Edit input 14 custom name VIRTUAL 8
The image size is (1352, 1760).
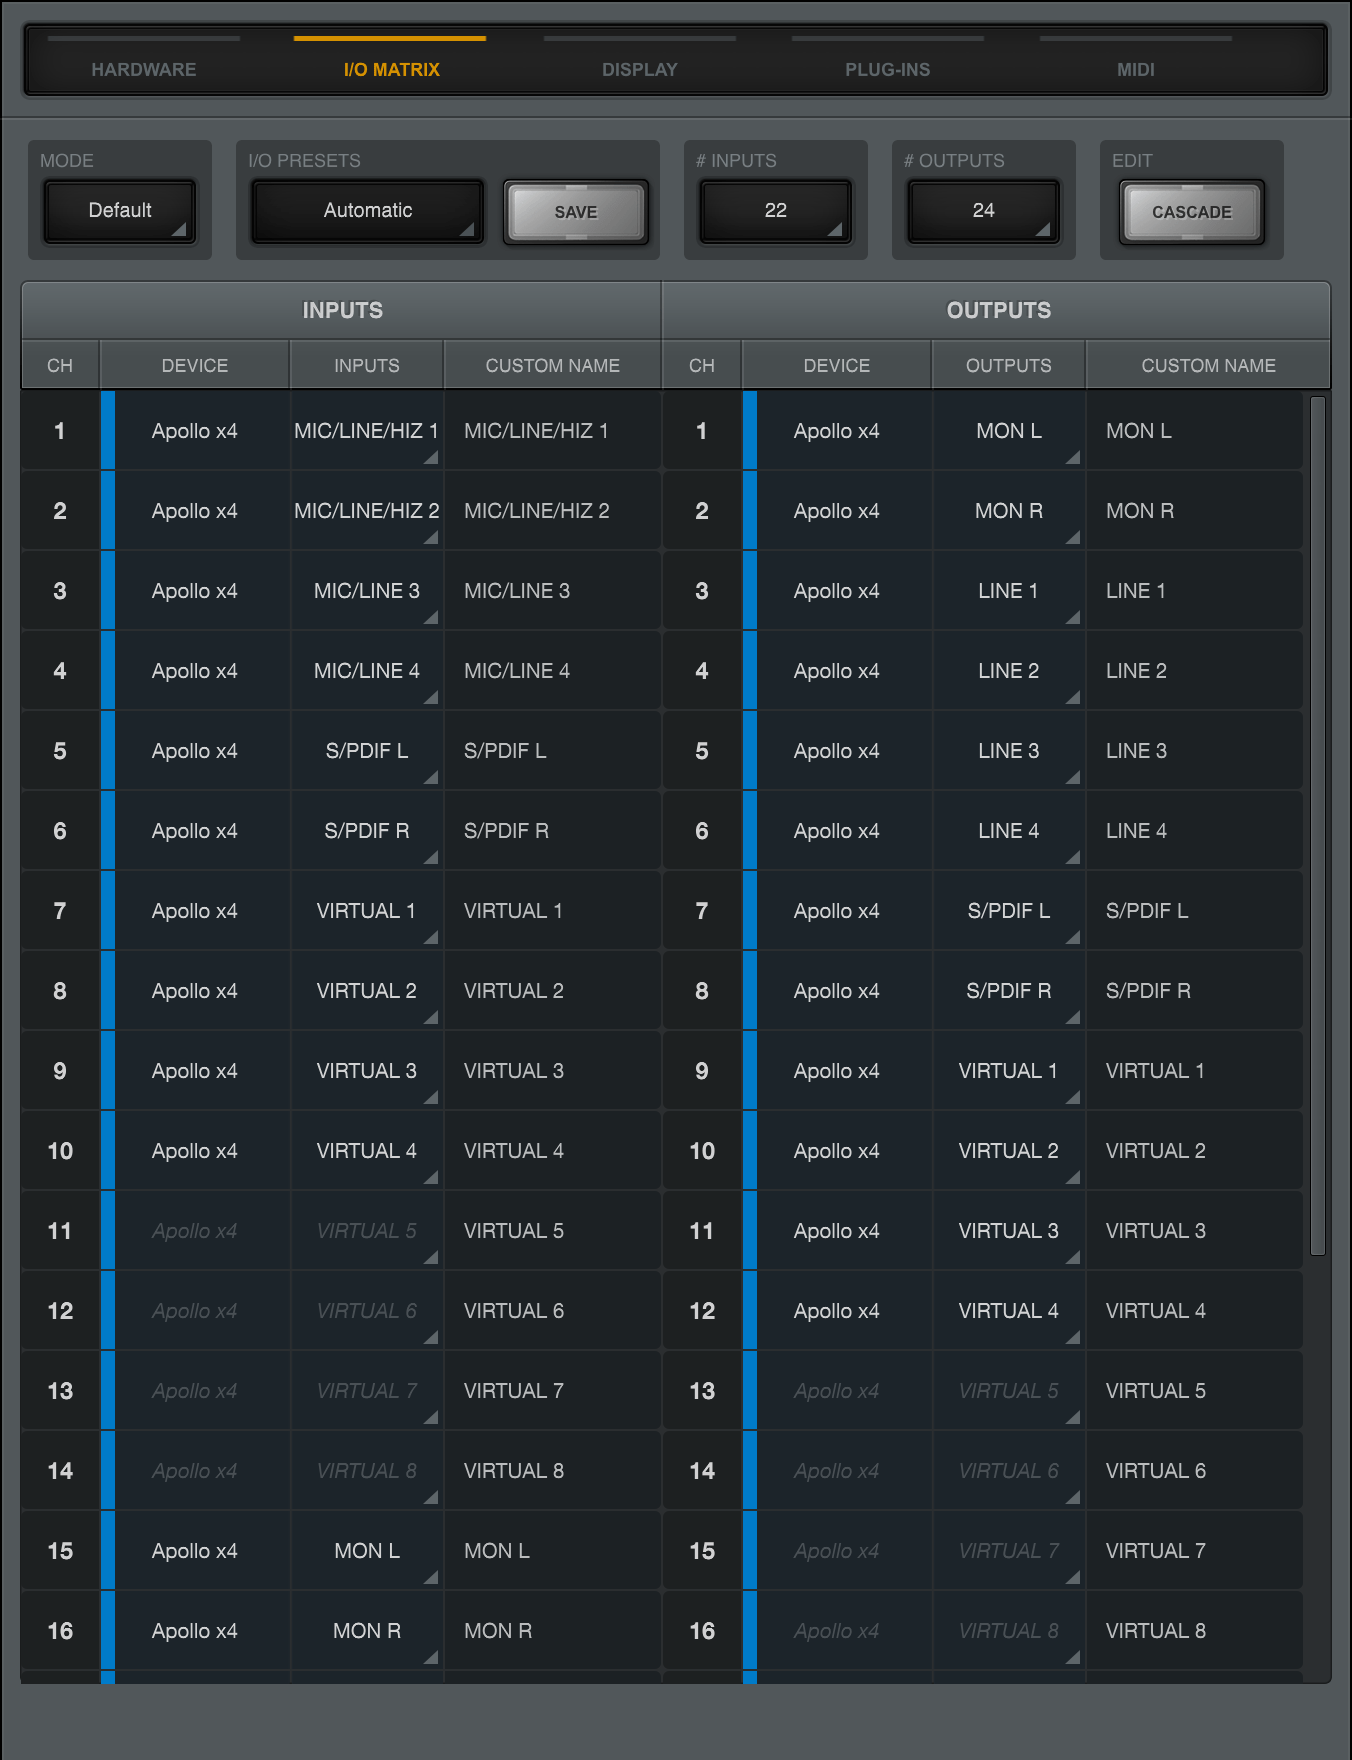pyautogui.click(x=552, y=1471)
